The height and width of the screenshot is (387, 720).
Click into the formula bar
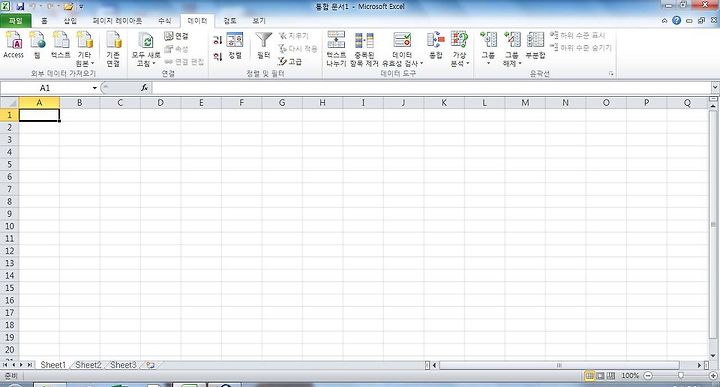click(432, 88)
